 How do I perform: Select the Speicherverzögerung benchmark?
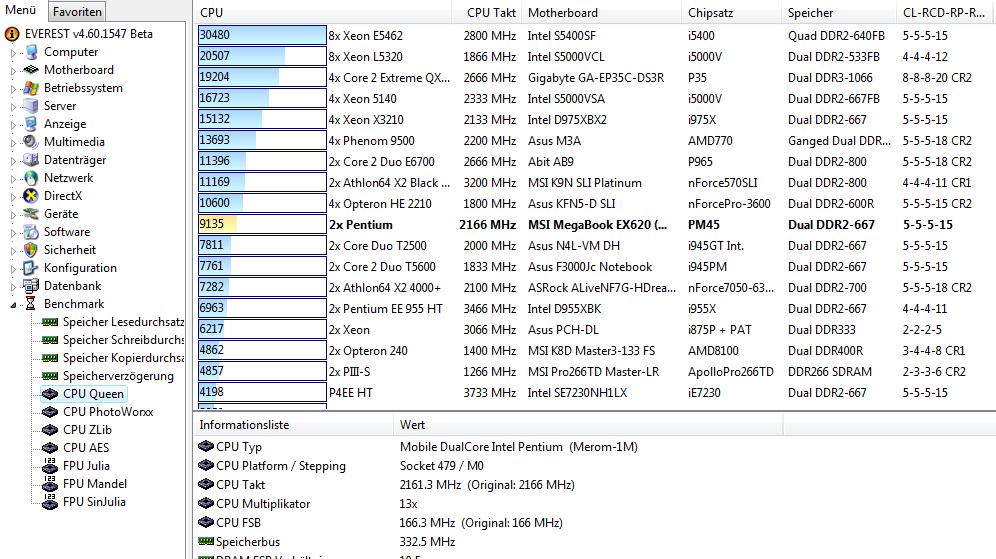(118, 376)
